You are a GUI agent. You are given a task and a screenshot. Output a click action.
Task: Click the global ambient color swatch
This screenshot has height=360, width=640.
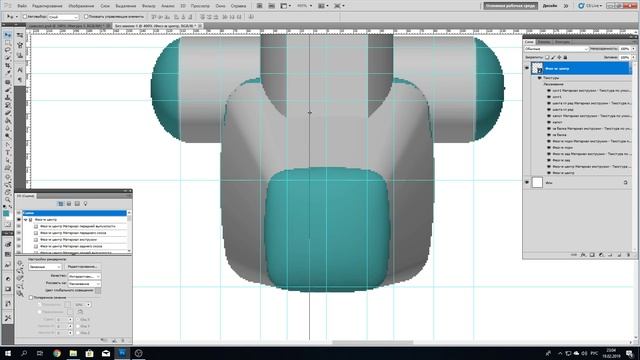(98, 291)
